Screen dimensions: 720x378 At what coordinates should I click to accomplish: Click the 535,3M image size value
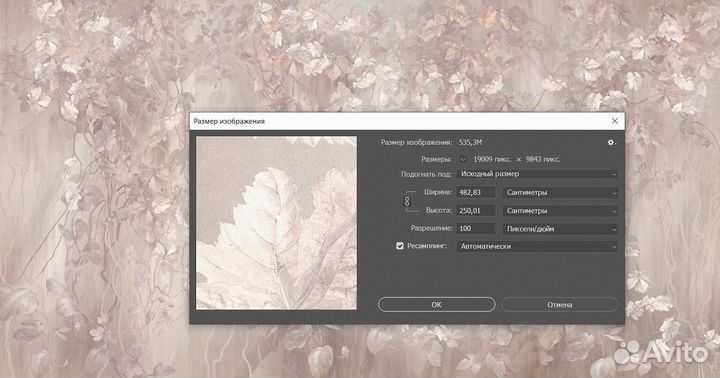click(x=470, y=142)
